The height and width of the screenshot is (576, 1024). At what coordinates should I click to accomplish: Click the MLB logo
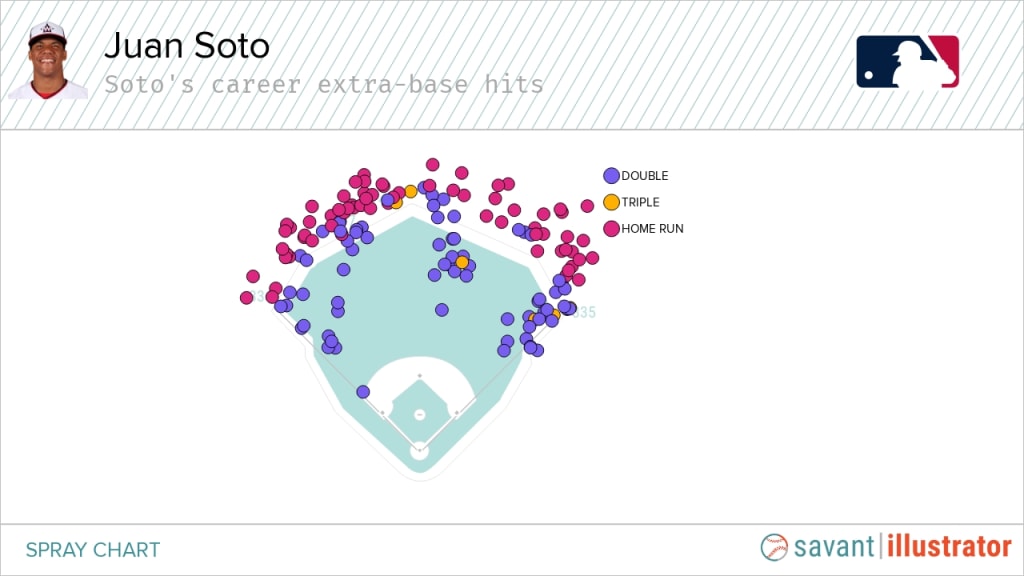click(907, 62)
